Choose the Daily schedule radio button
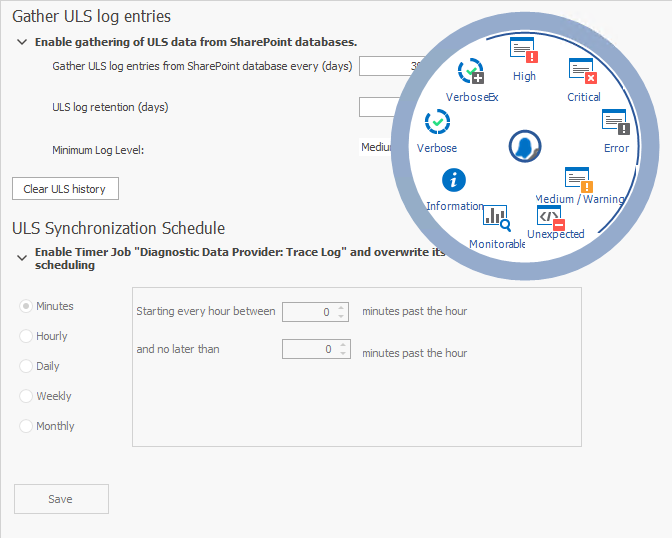The height and width of the screenshot is (538, 672). [26, 366]
